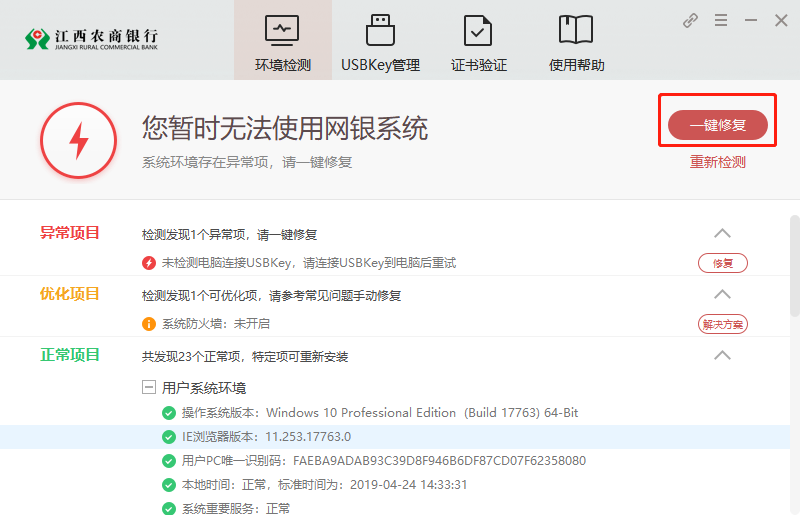Open the 使用帮助 tab
This screenshot has height=530, width=800.
coord(577,40)
